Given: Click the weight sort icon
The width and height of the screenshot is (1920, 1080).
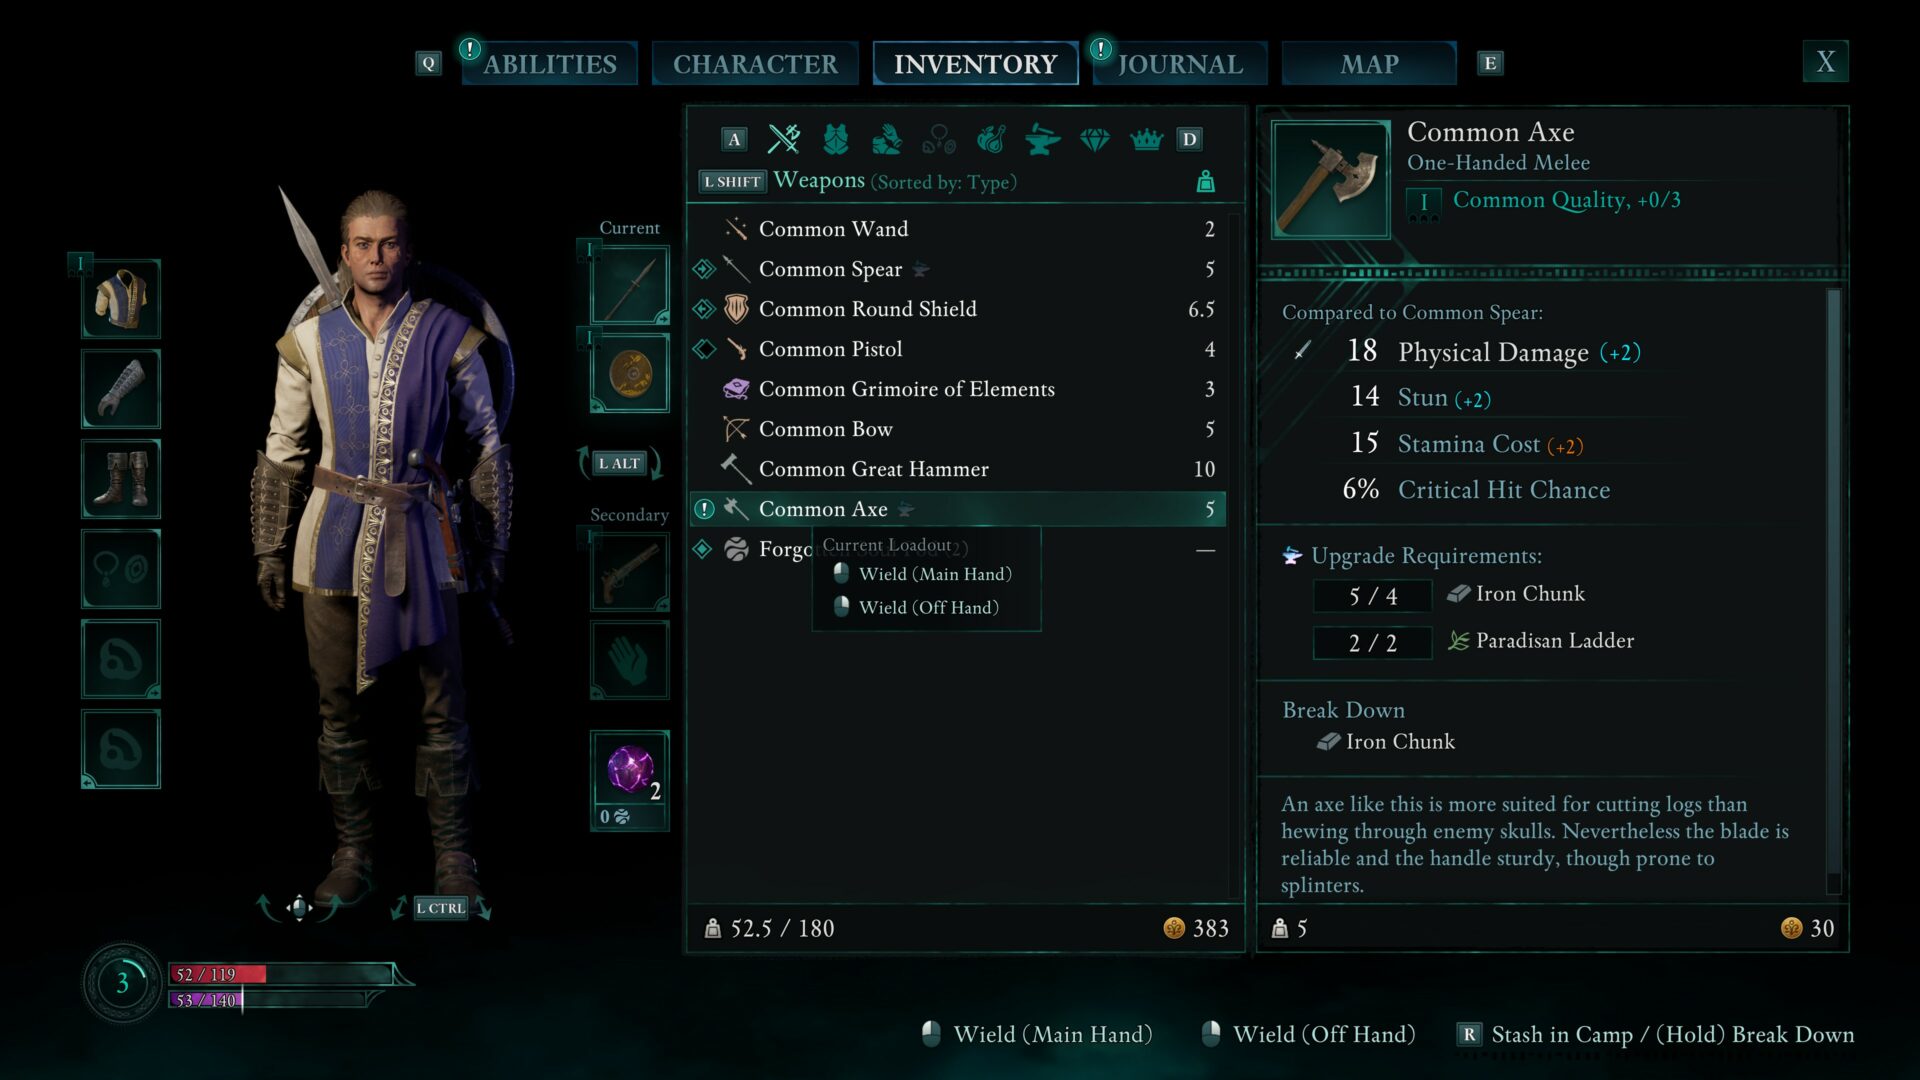Looking at the screenshot, I should (1206, 182).
